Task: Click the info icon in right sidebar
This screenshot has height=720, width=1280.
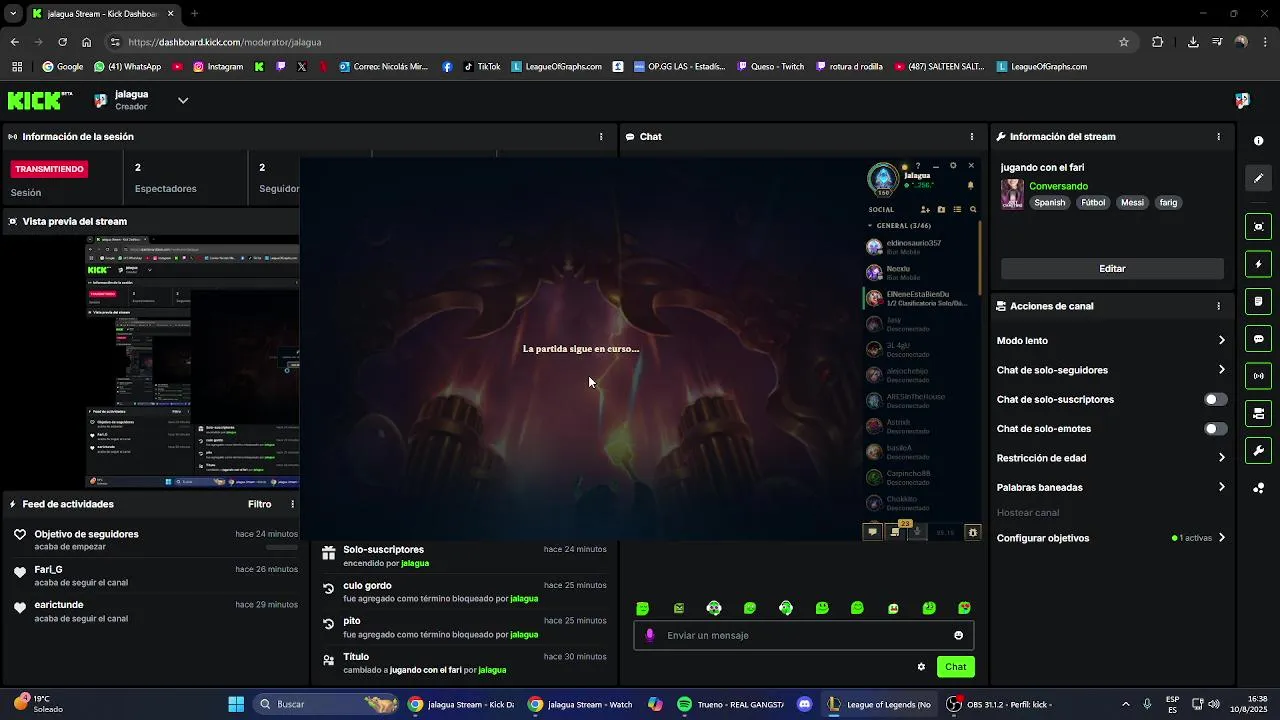Action: click(1259, 141)
